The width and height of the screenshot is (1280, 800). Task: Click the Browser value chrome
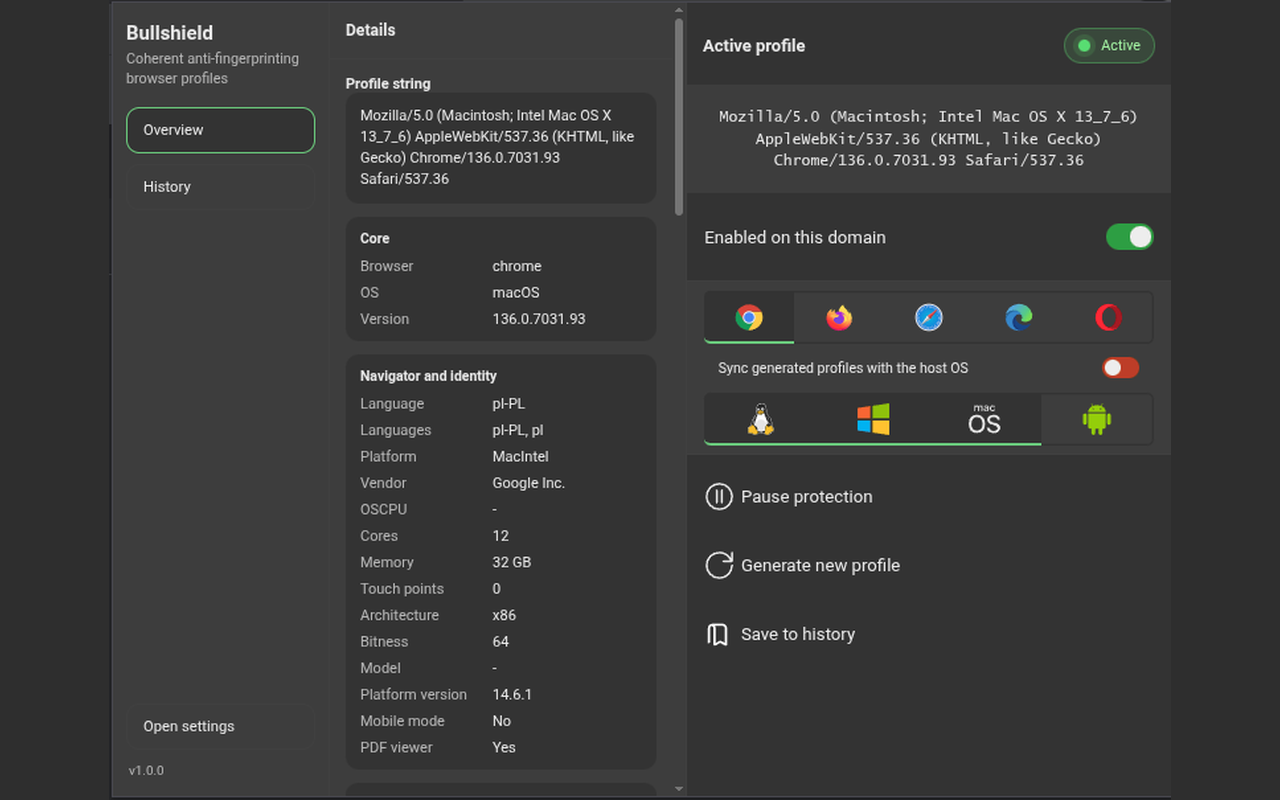point(517,266)
